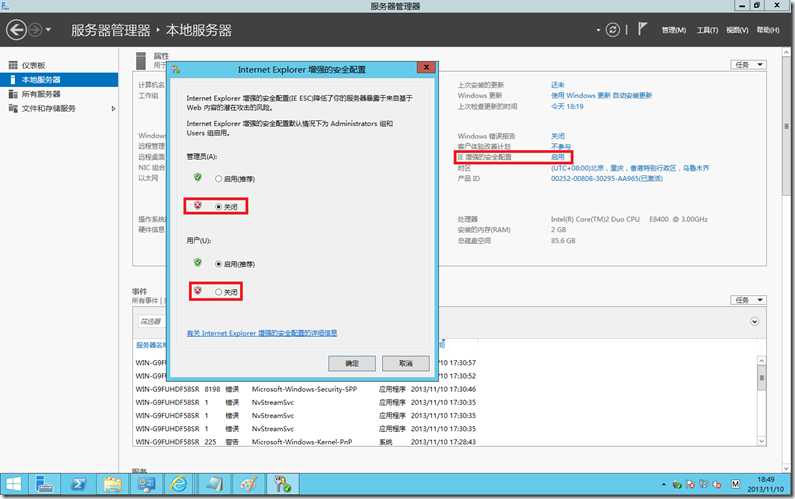The height and width of the screenshot is (499, 795).
Task: Click the product ID 00252-00806-30295 link
Action: pyautogui.click(x=607, y=179)
